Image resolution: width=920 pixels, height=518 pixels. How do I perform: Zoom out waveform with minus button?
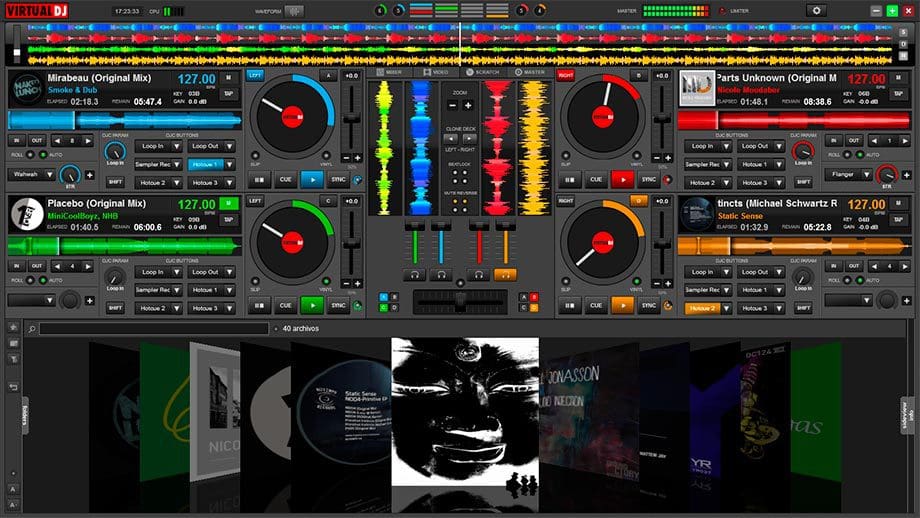pos(452,106)
